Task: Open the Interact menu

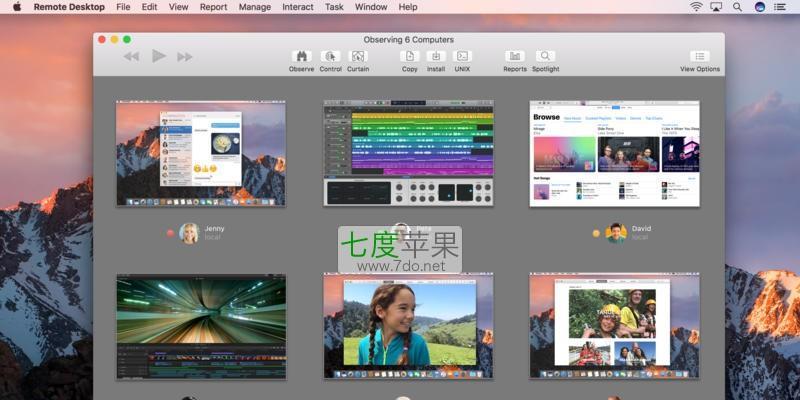Action: [298, 7]
